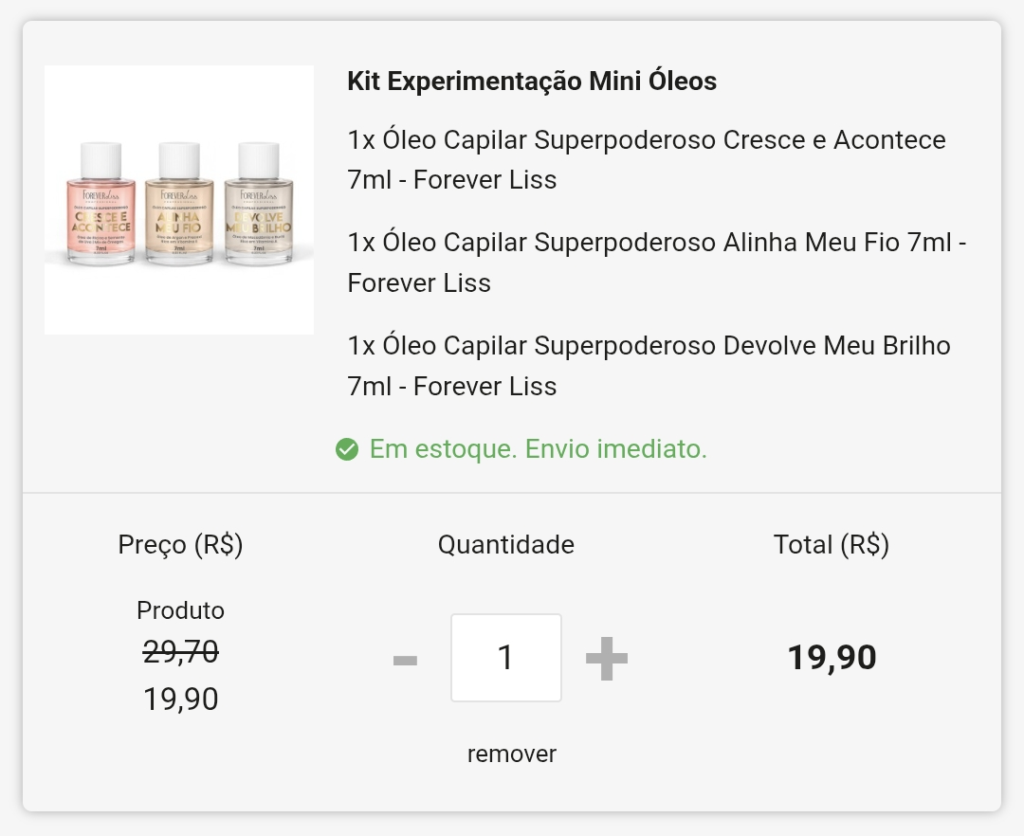Select the quantity input field
The width and height of the screenshot is (1024, 836).
click(x=506, y=658)
